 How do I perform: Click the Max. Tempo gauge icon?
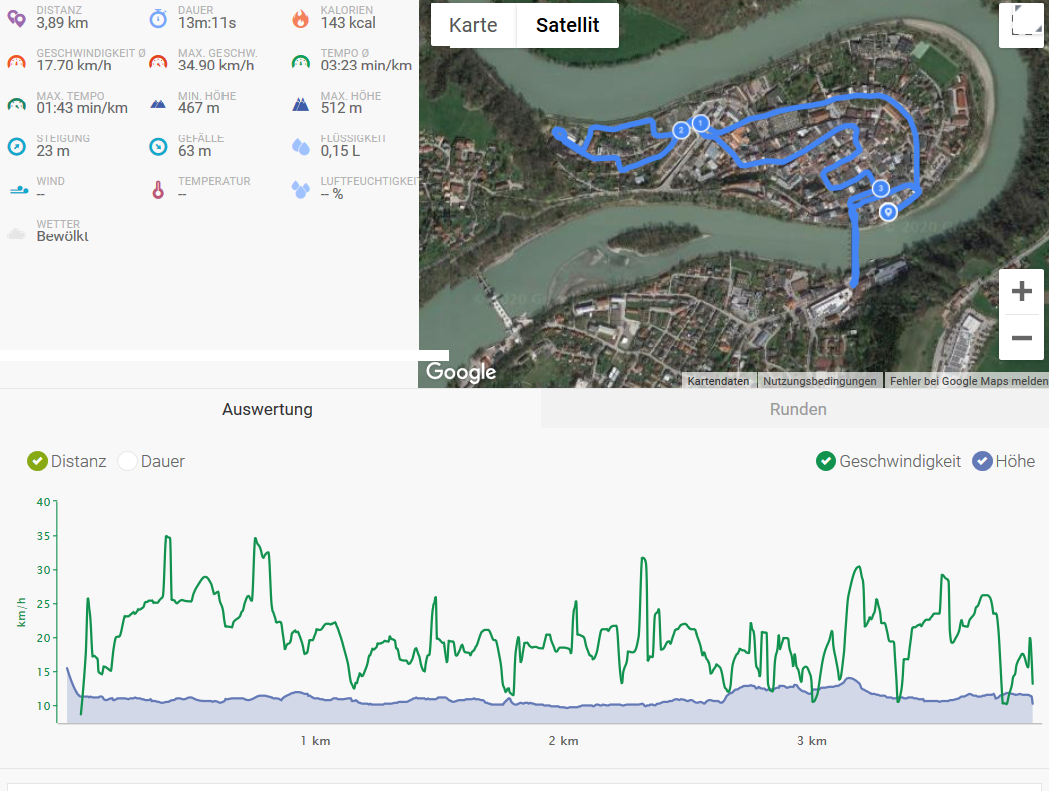tap(17, 105)
